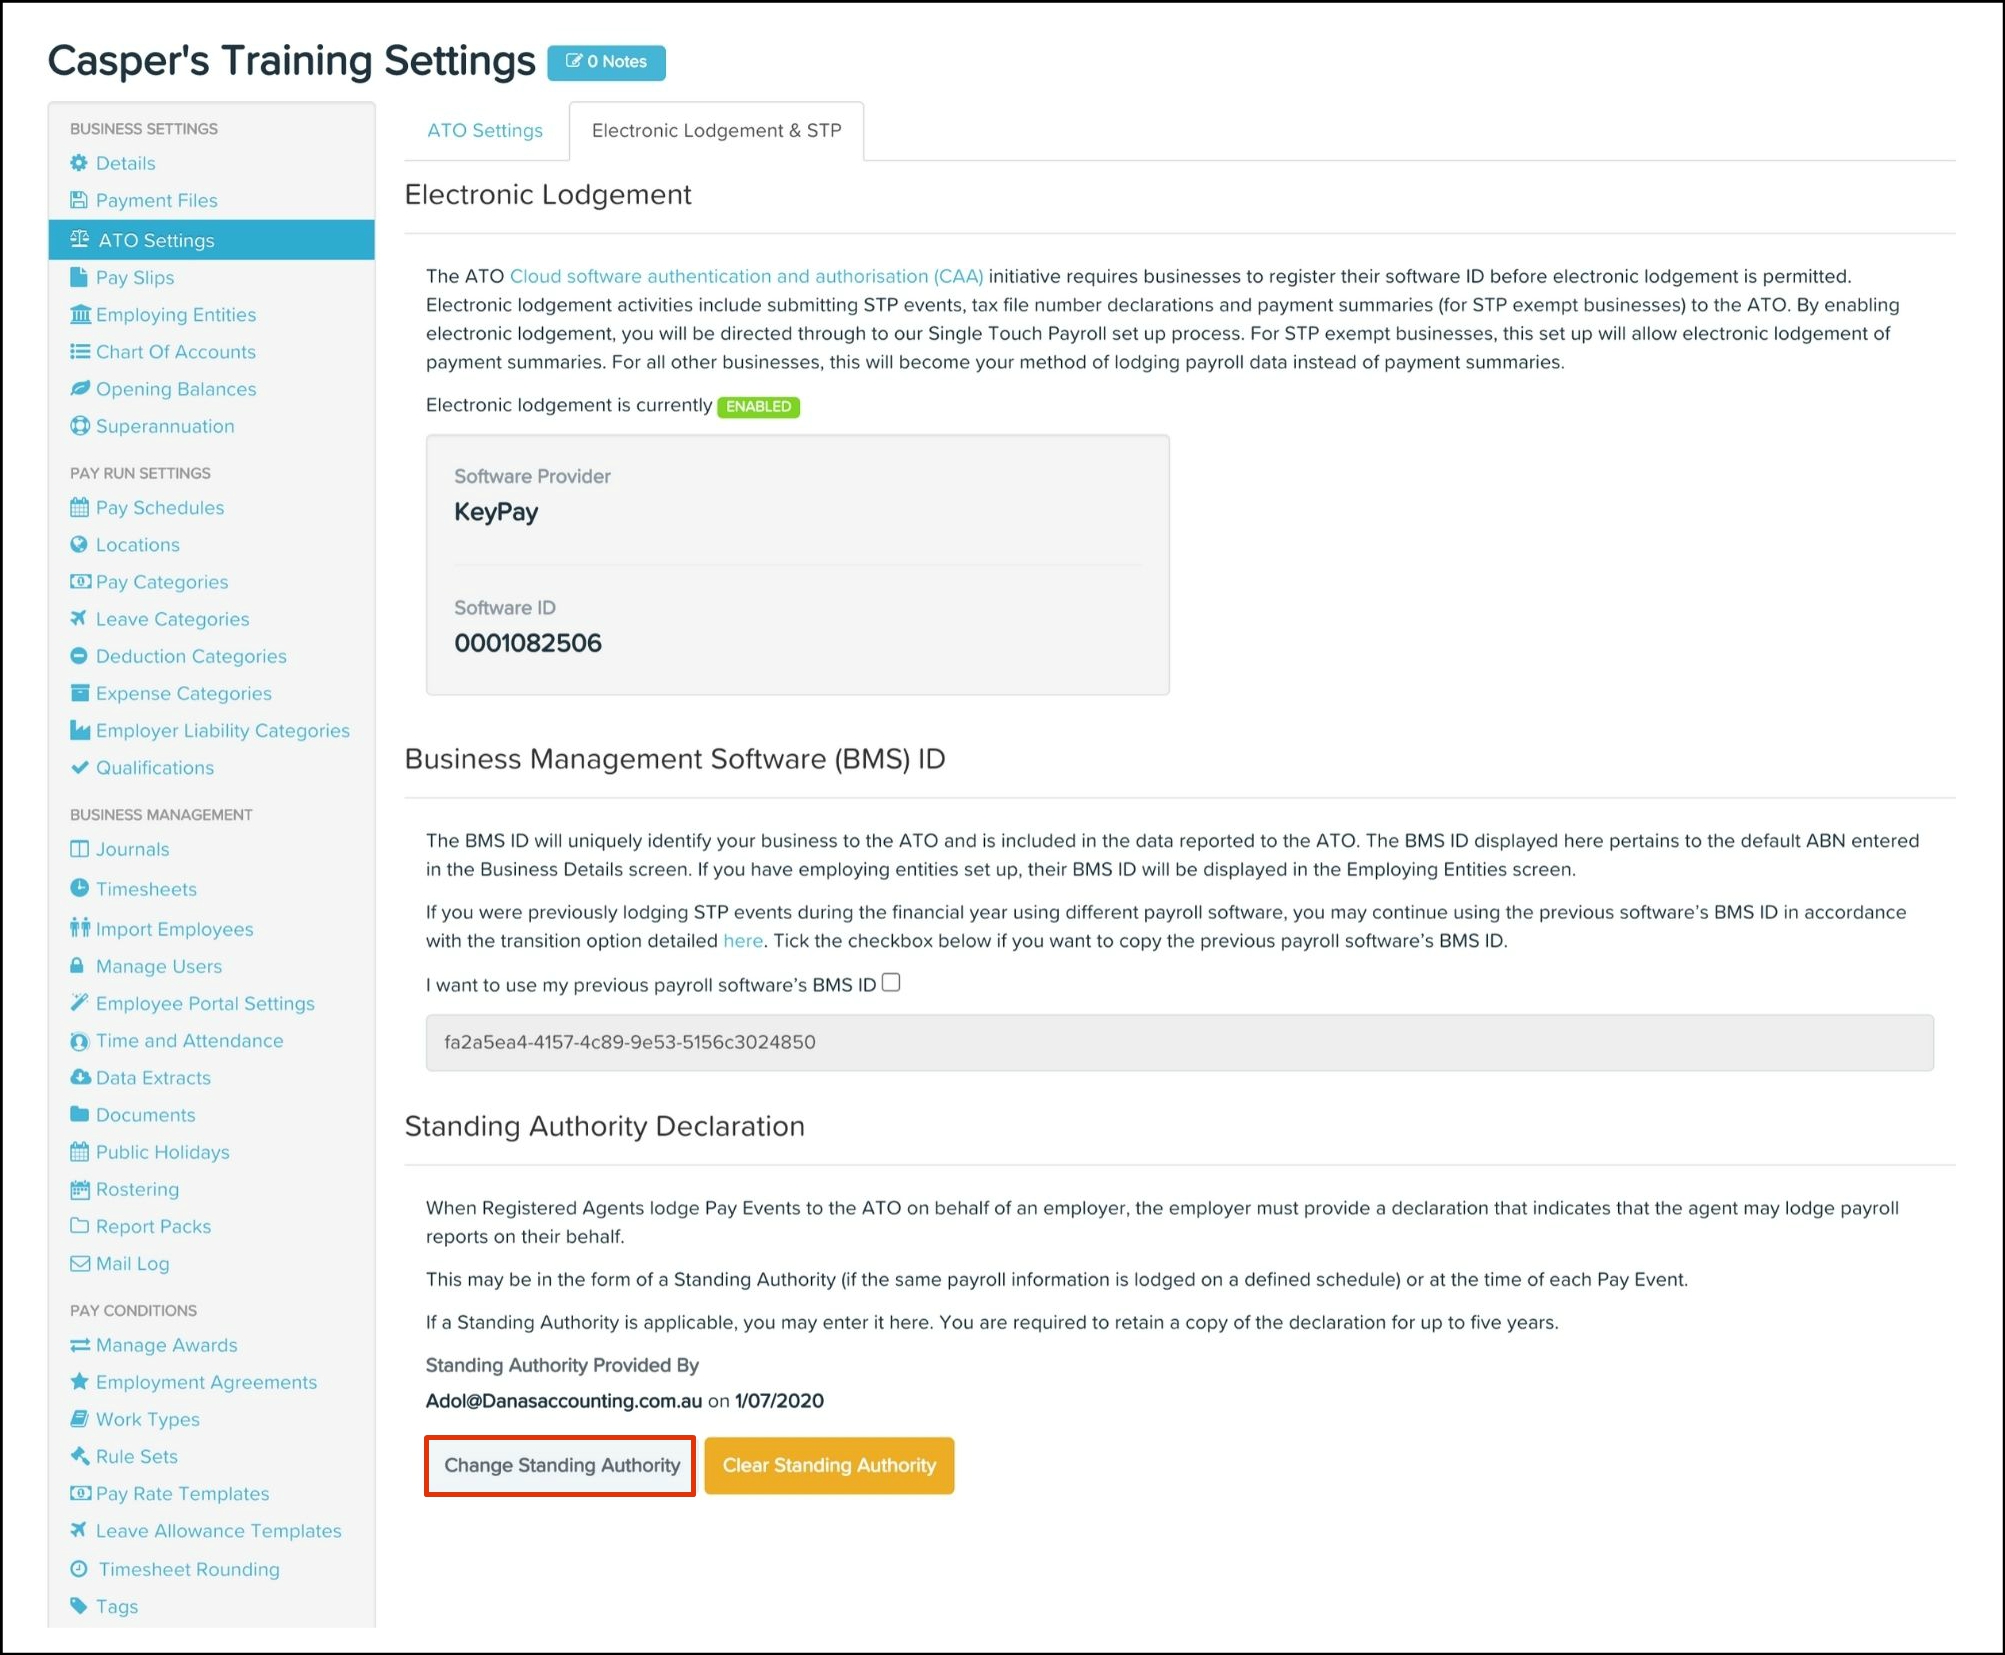This screenshot has height=1655, width=2005.
Task: Click the Data Extracts cloud download icon
Action: point(80,1078)
